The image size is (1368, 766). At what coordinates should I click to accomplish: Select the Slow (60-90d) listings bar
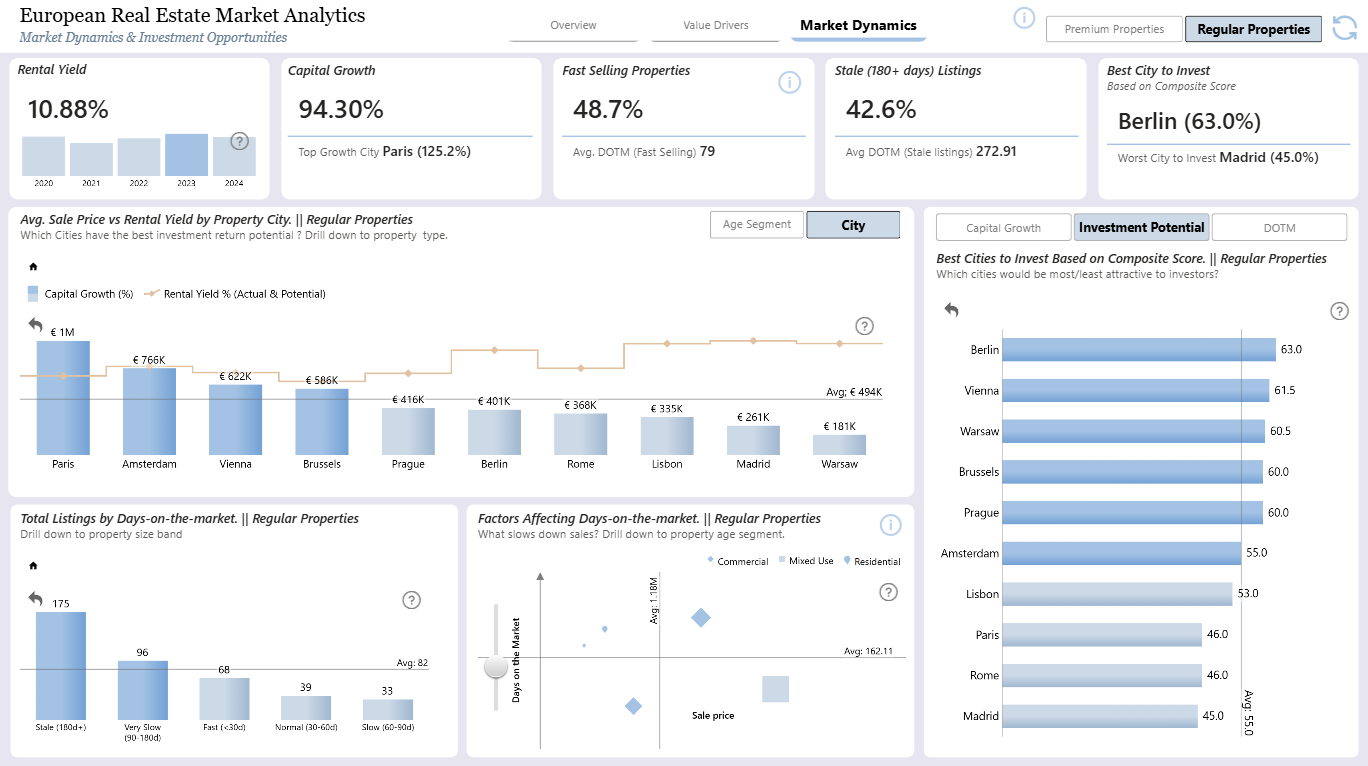pos(388,710)
